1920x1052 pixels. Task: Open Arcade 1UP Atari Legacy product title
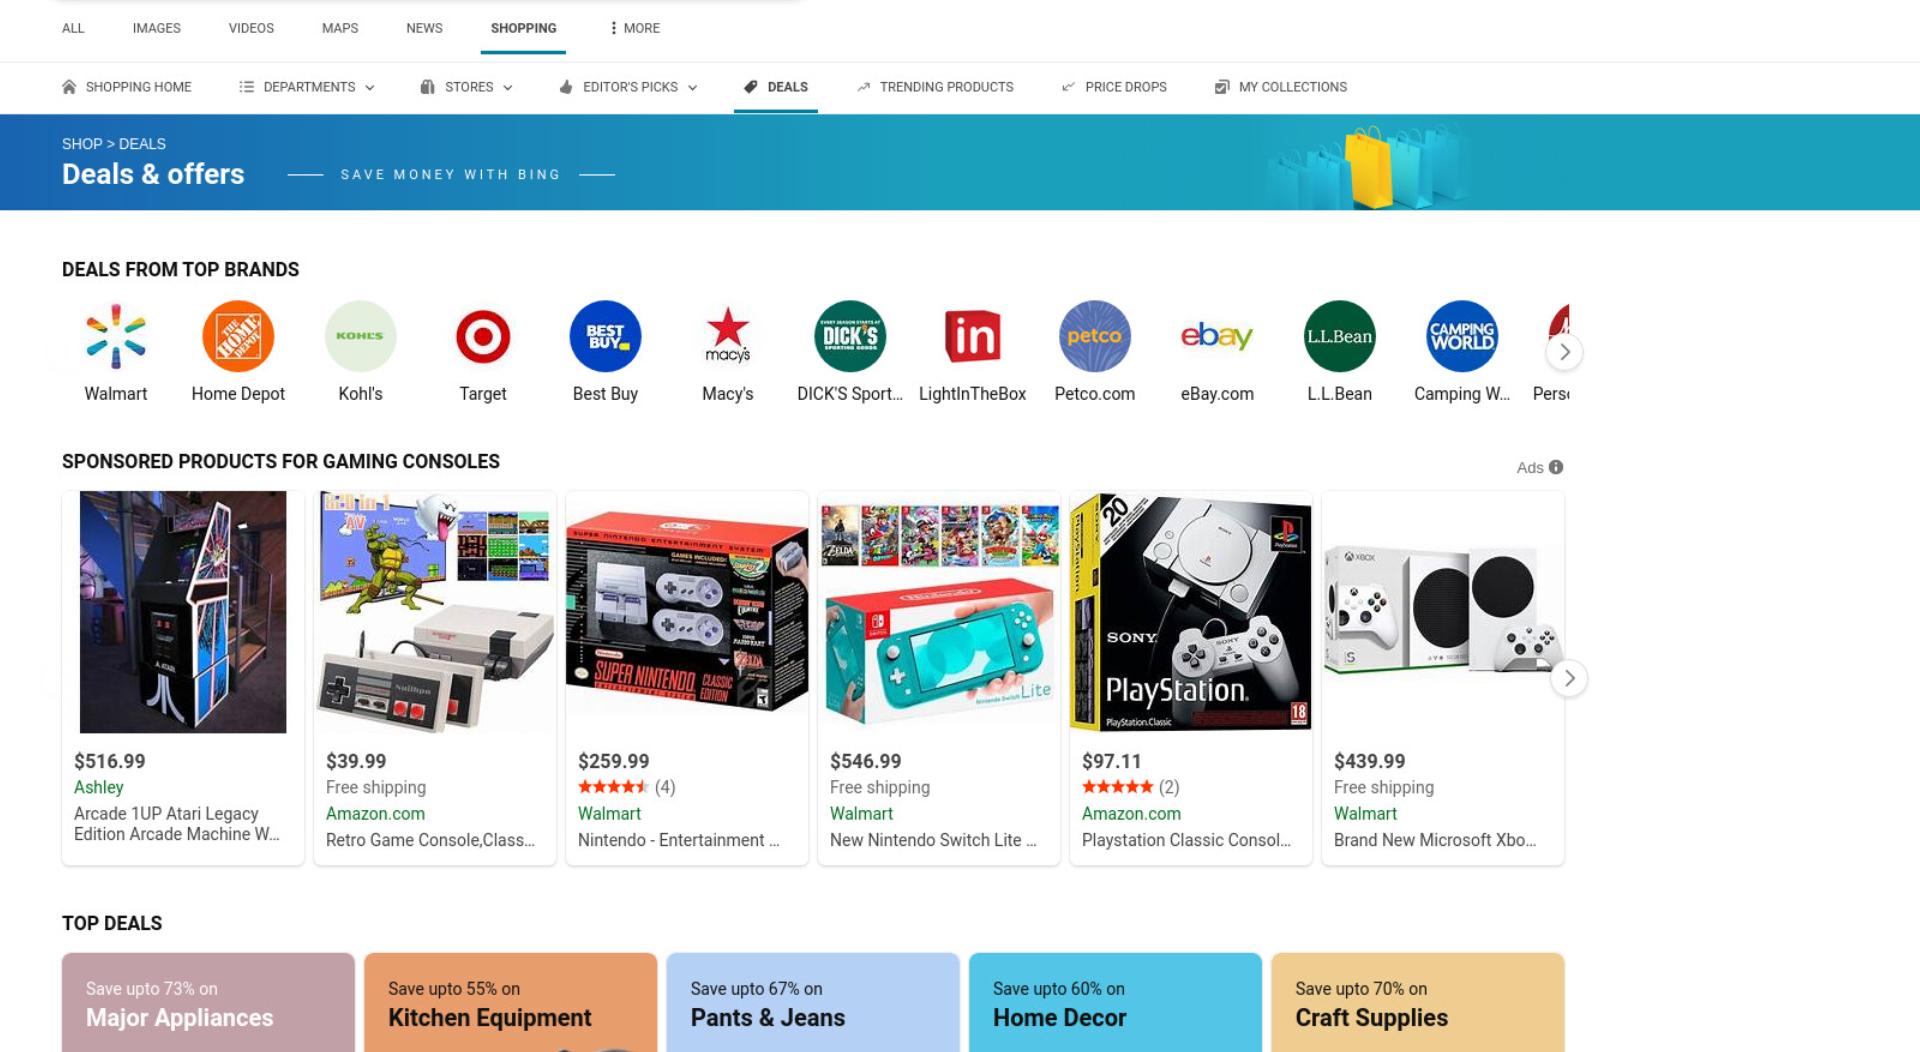point(177,824)
